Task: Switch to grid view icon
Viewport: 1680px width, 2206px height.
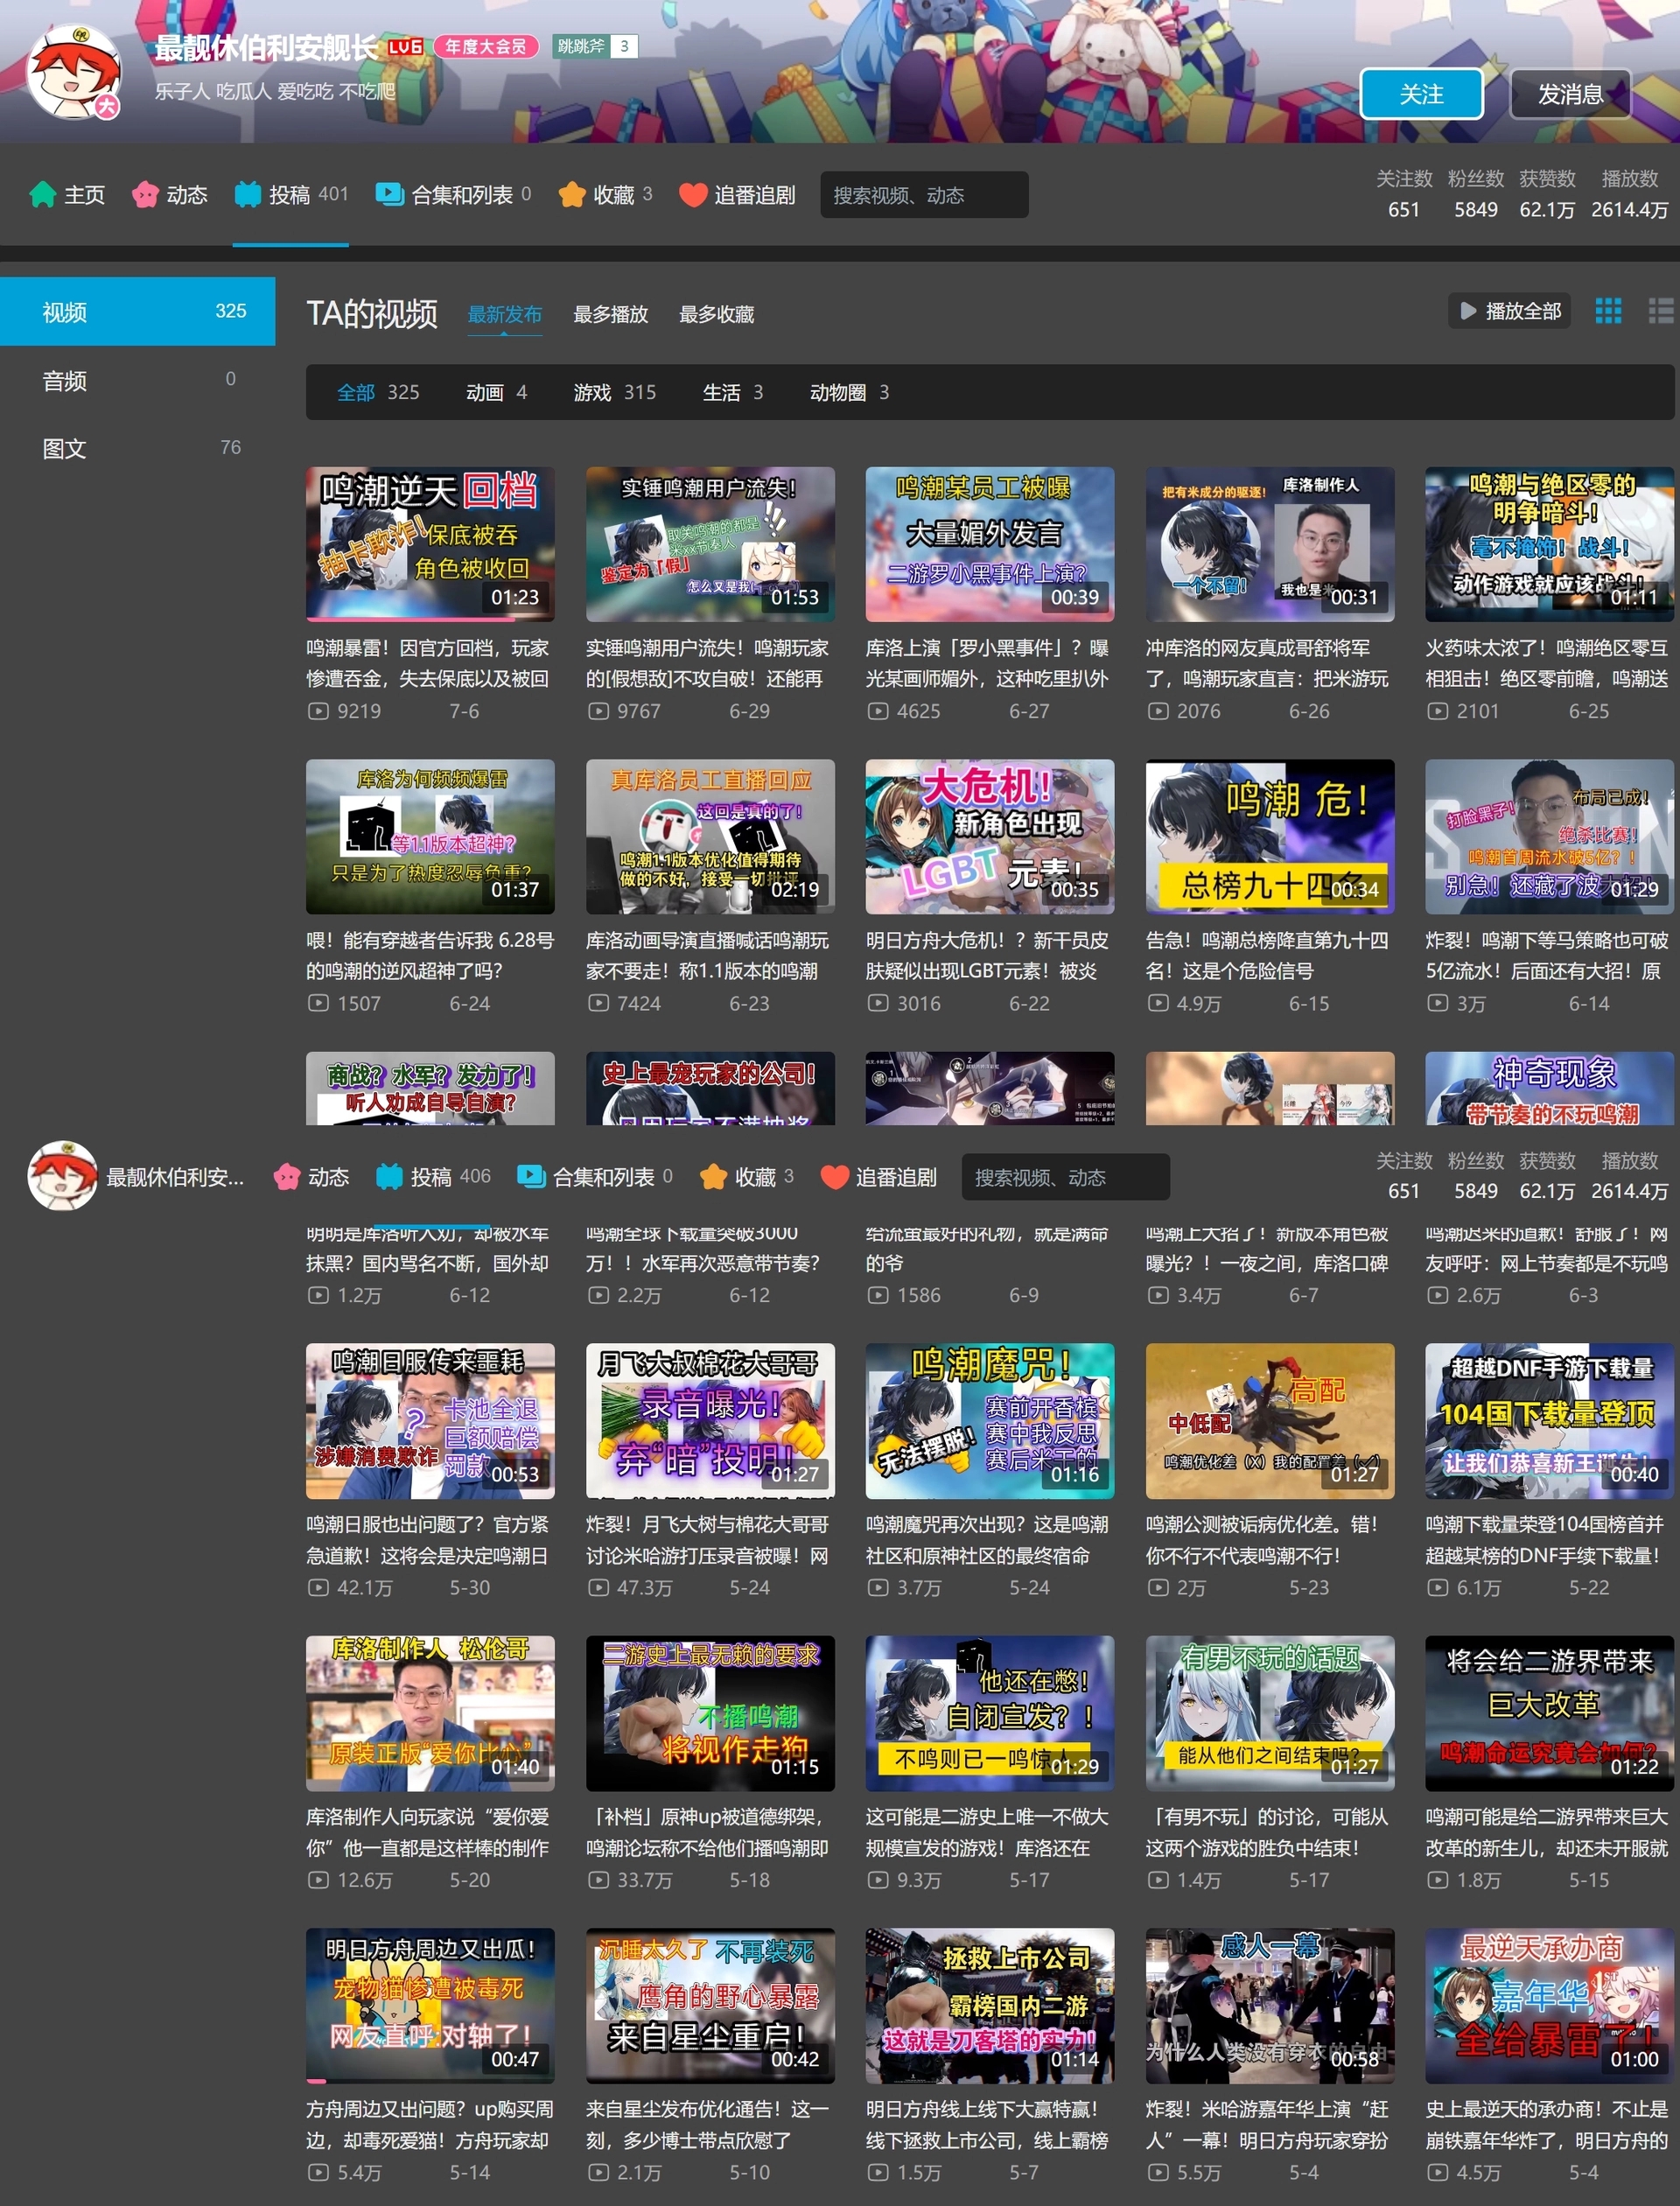Action: [1608, 311]
